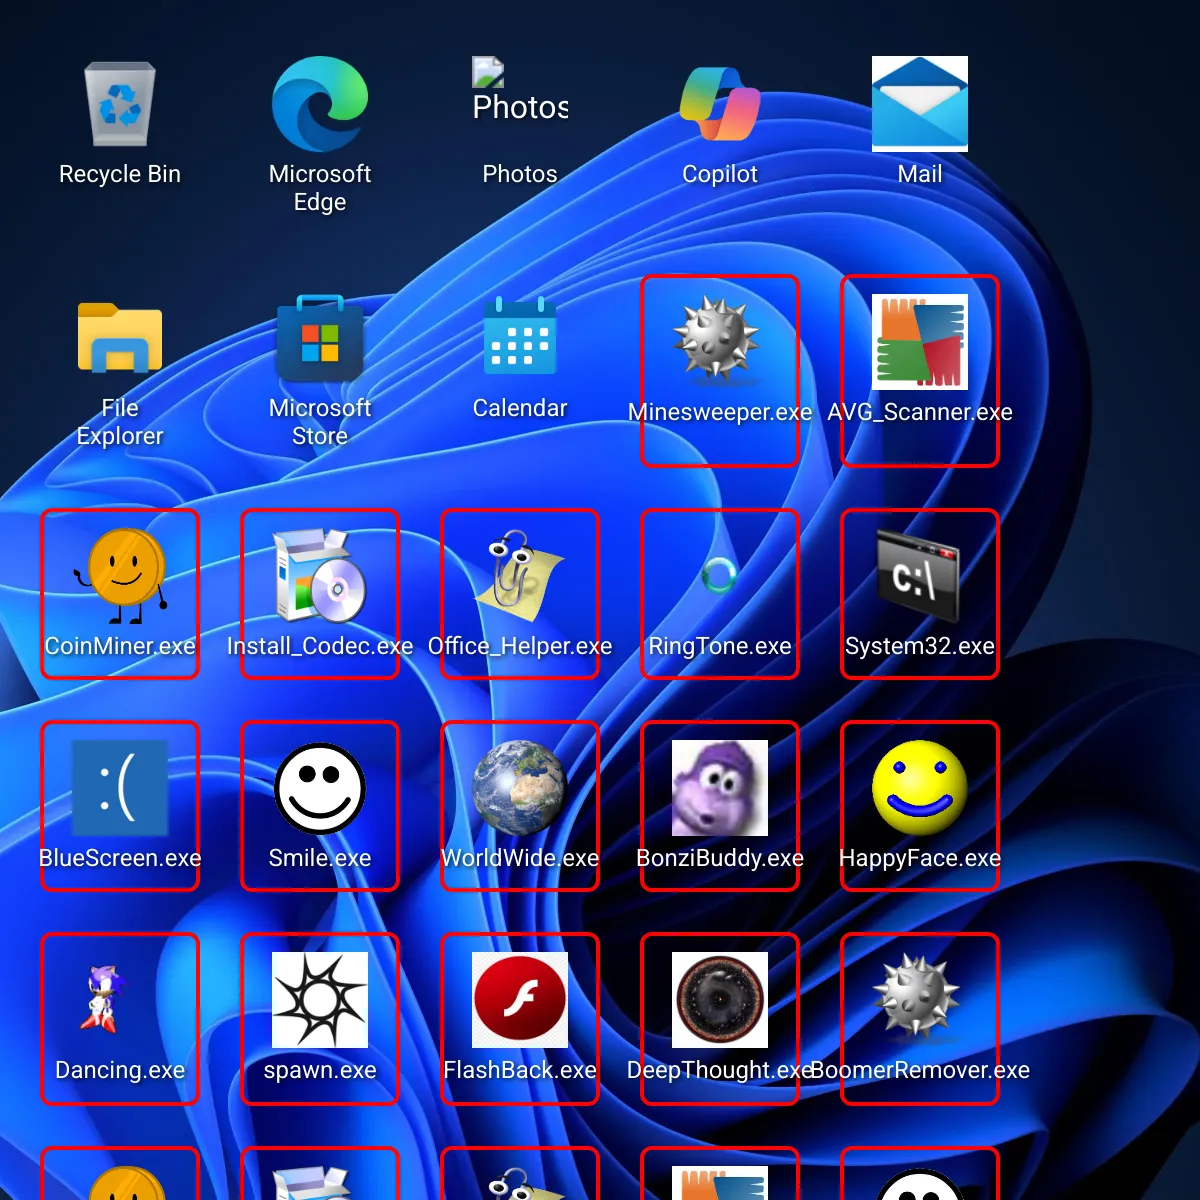This screenshot has height=1200, width=1200.
Task: Select the File Explorer folder icon
Action: [x=120, y=338]
